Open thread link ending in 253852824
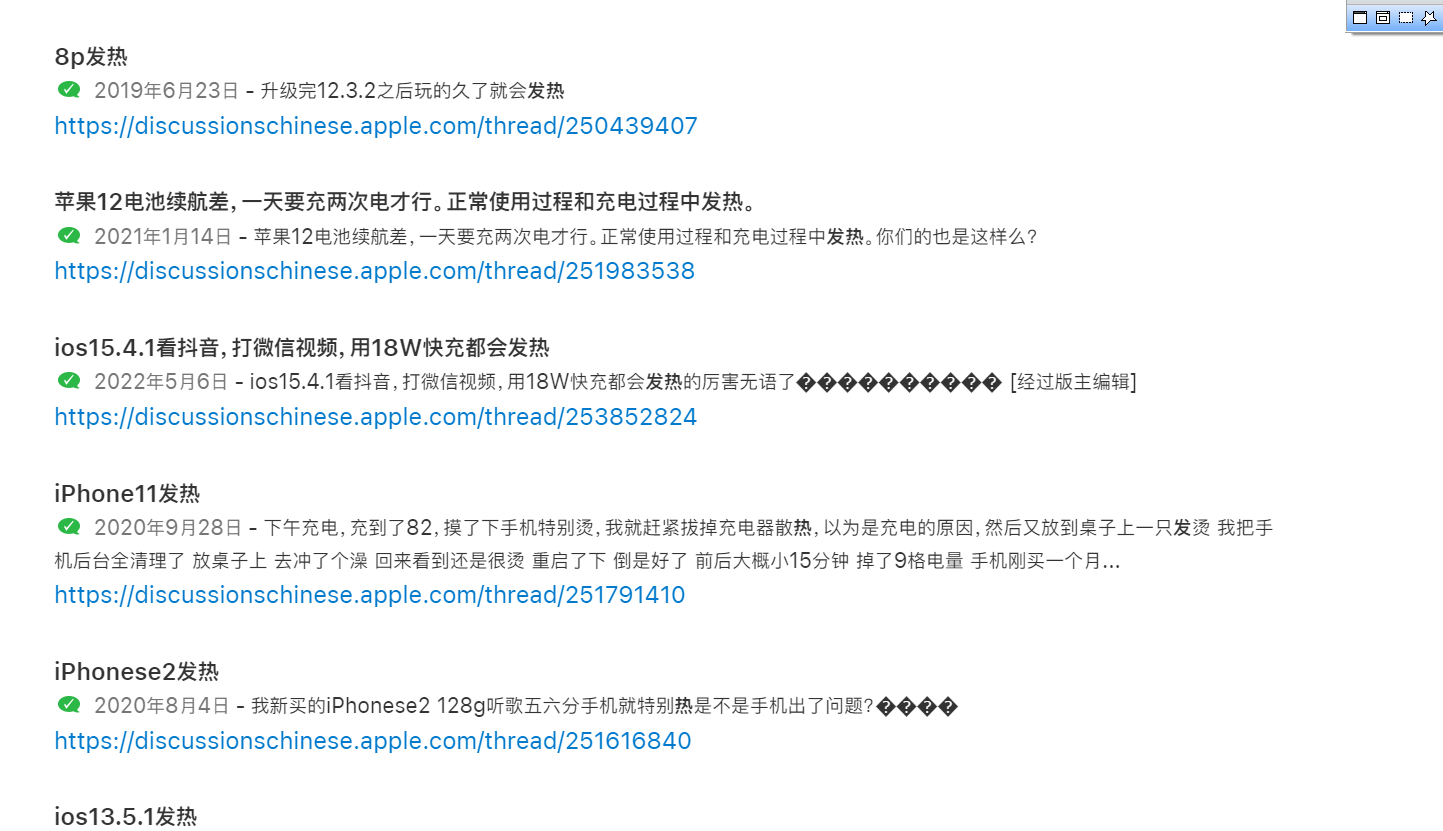Screen dimensions: 1443x831 click(x=376, y=417)
